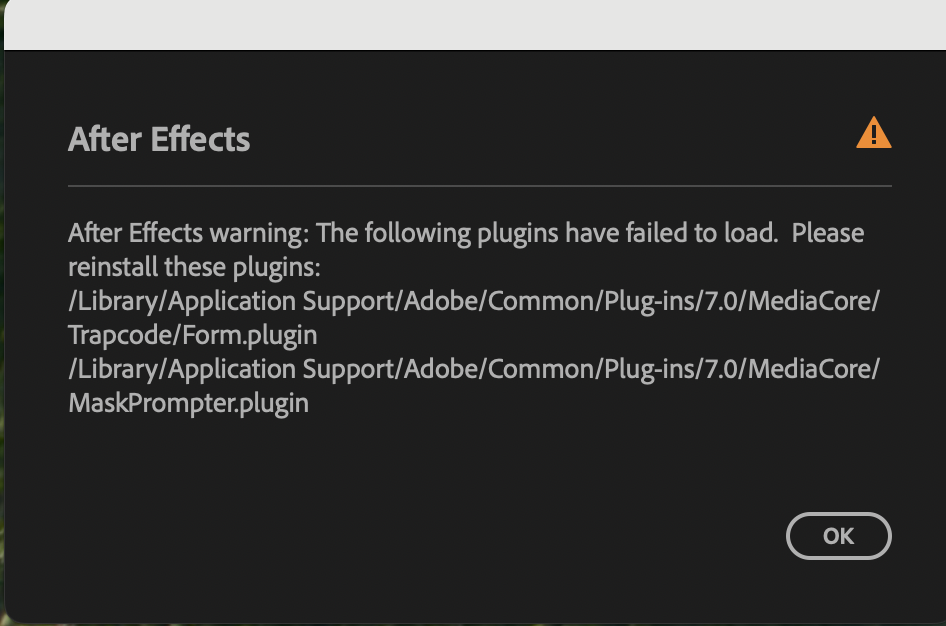The width and height of the screenshot is (946, 626).
Task: Click the word "The" after "warning:"
Action: [337, 233]
